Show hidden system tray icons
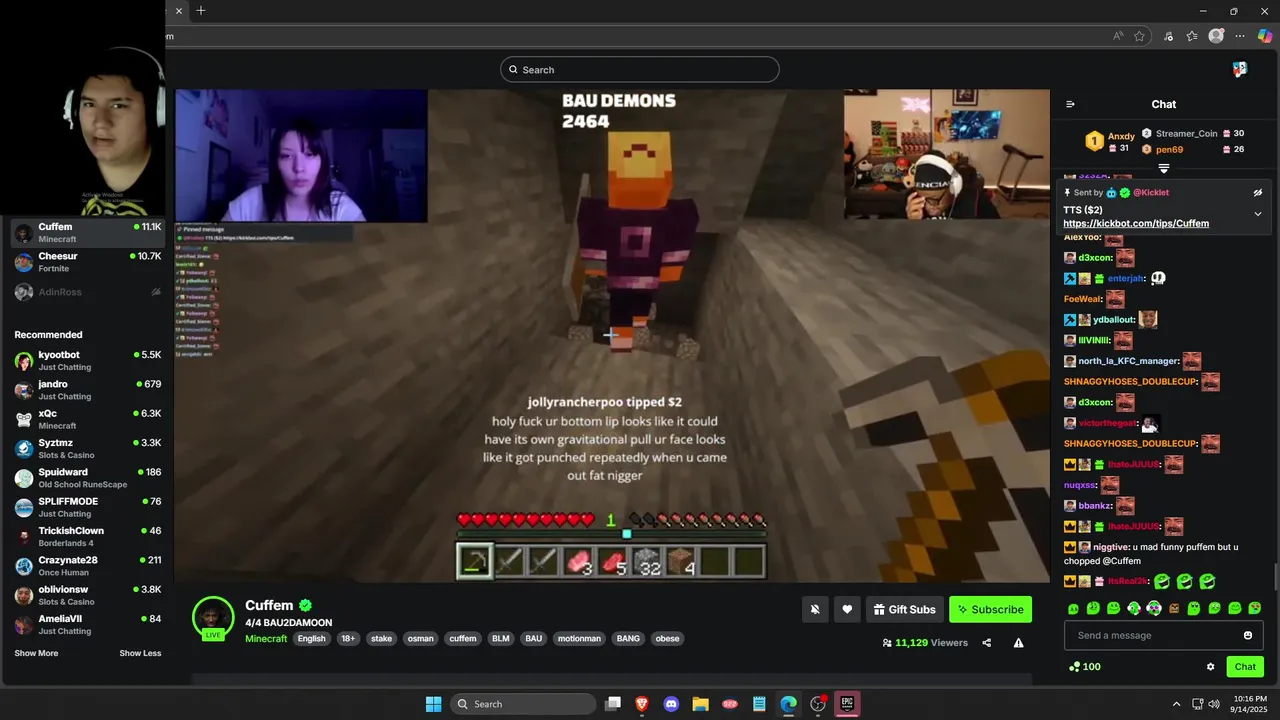The image size is (1280, 720). tap(1176, 704)
